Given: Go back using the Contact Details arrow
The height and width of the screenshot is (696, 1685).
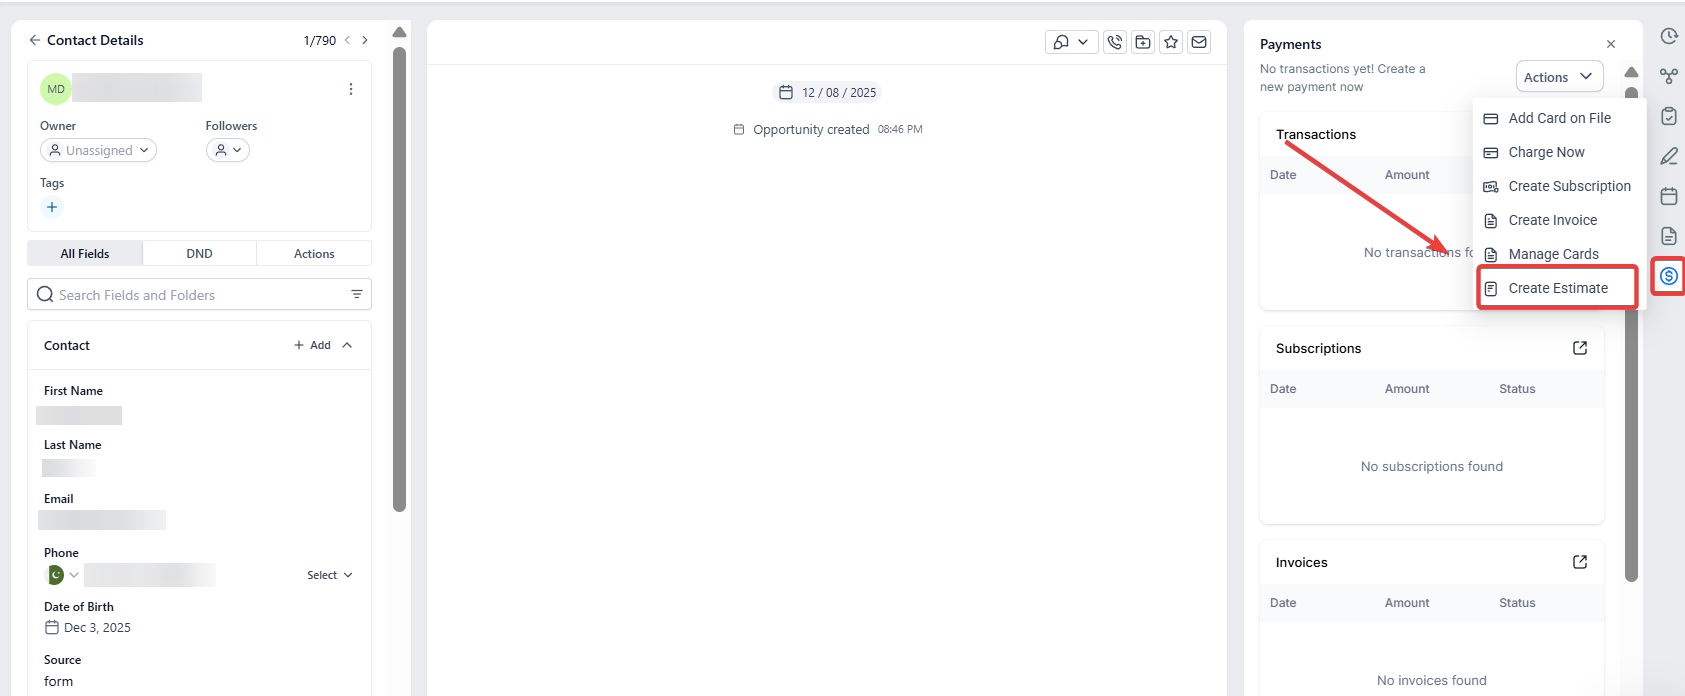Looking at the screenshot, I should (35, 40).
